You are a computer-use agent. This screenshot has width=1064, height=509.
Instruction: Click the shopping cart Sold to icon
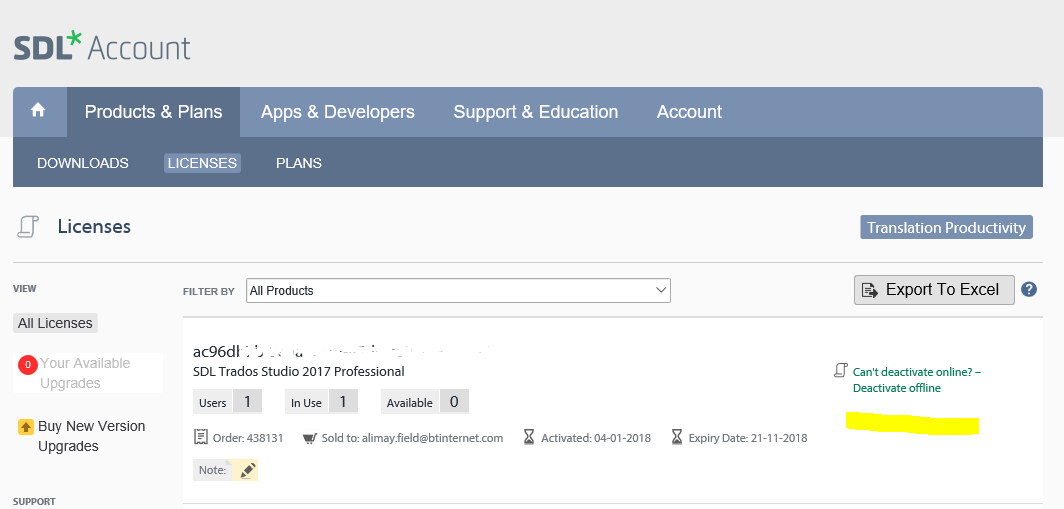(x=310, y=438)
